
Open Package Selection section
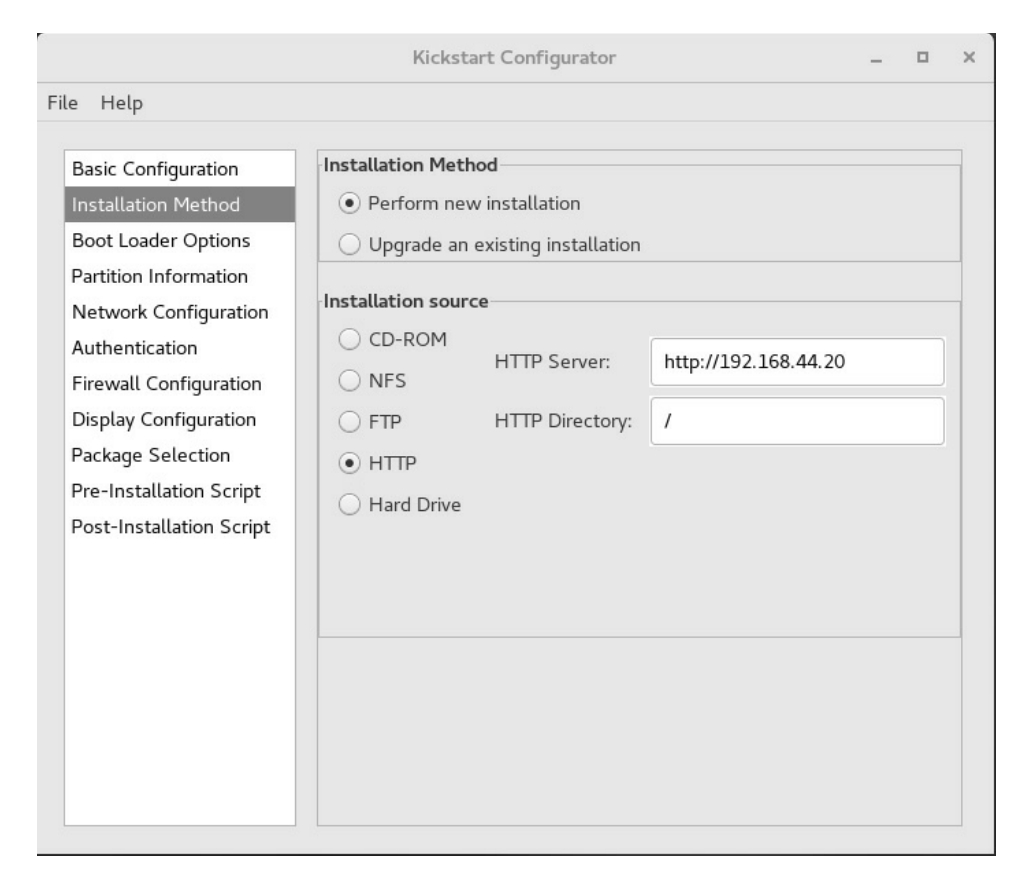pos(151,455)
